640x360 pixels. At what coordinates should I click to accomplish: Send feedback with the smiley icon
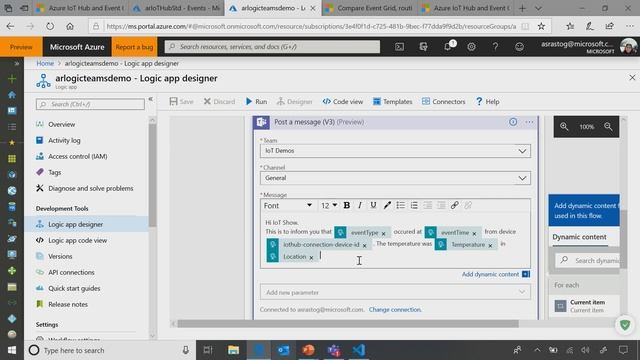519,47
